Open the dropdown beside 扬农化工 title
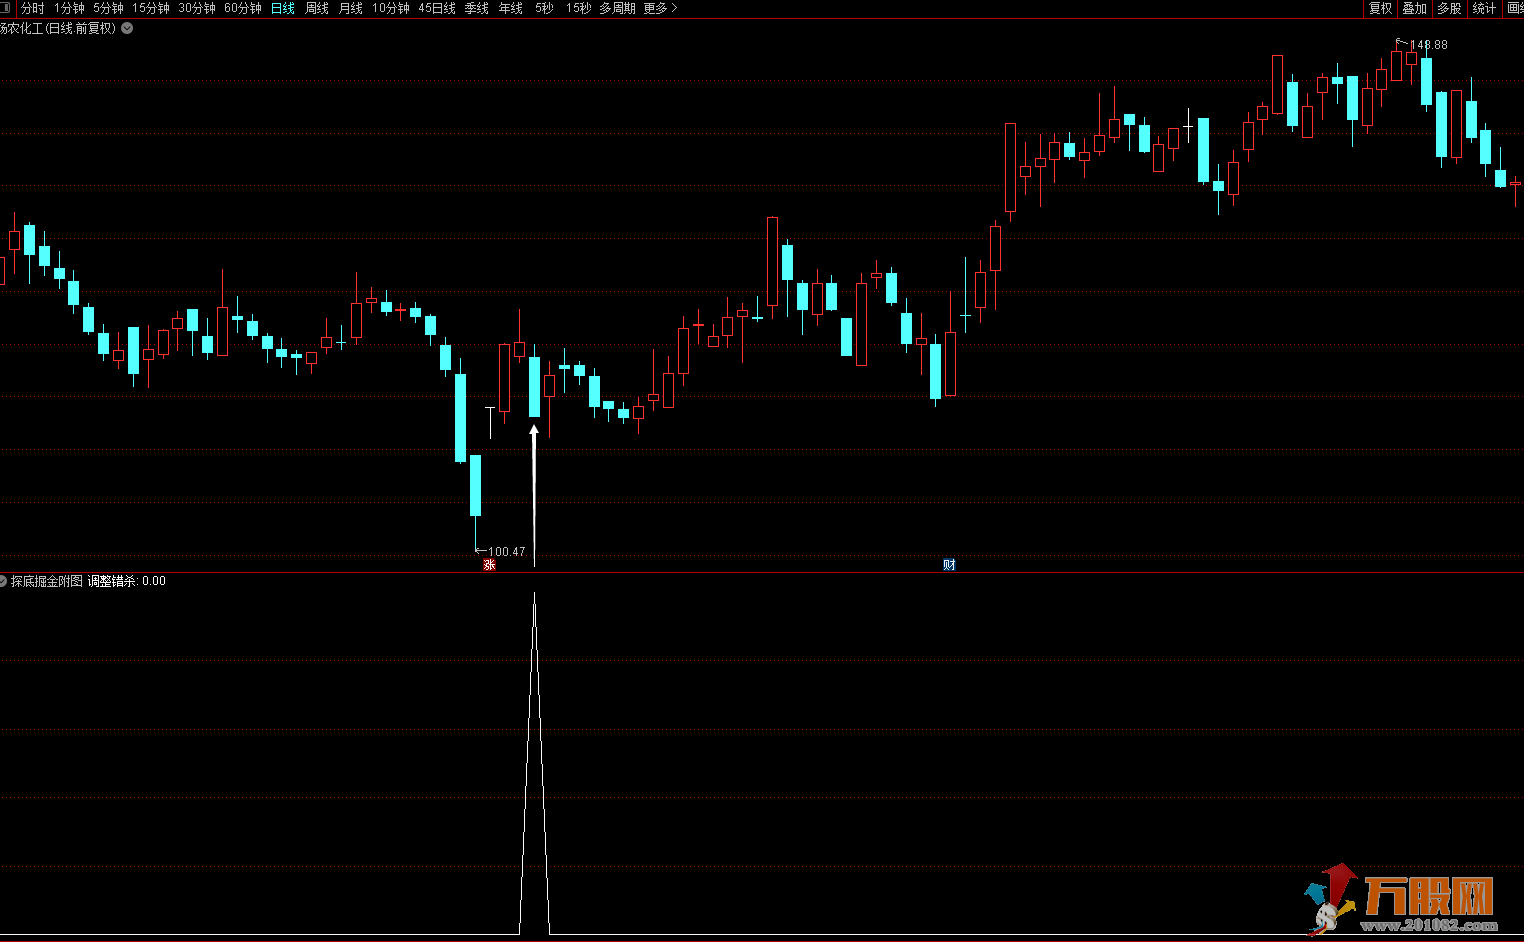 127,28
